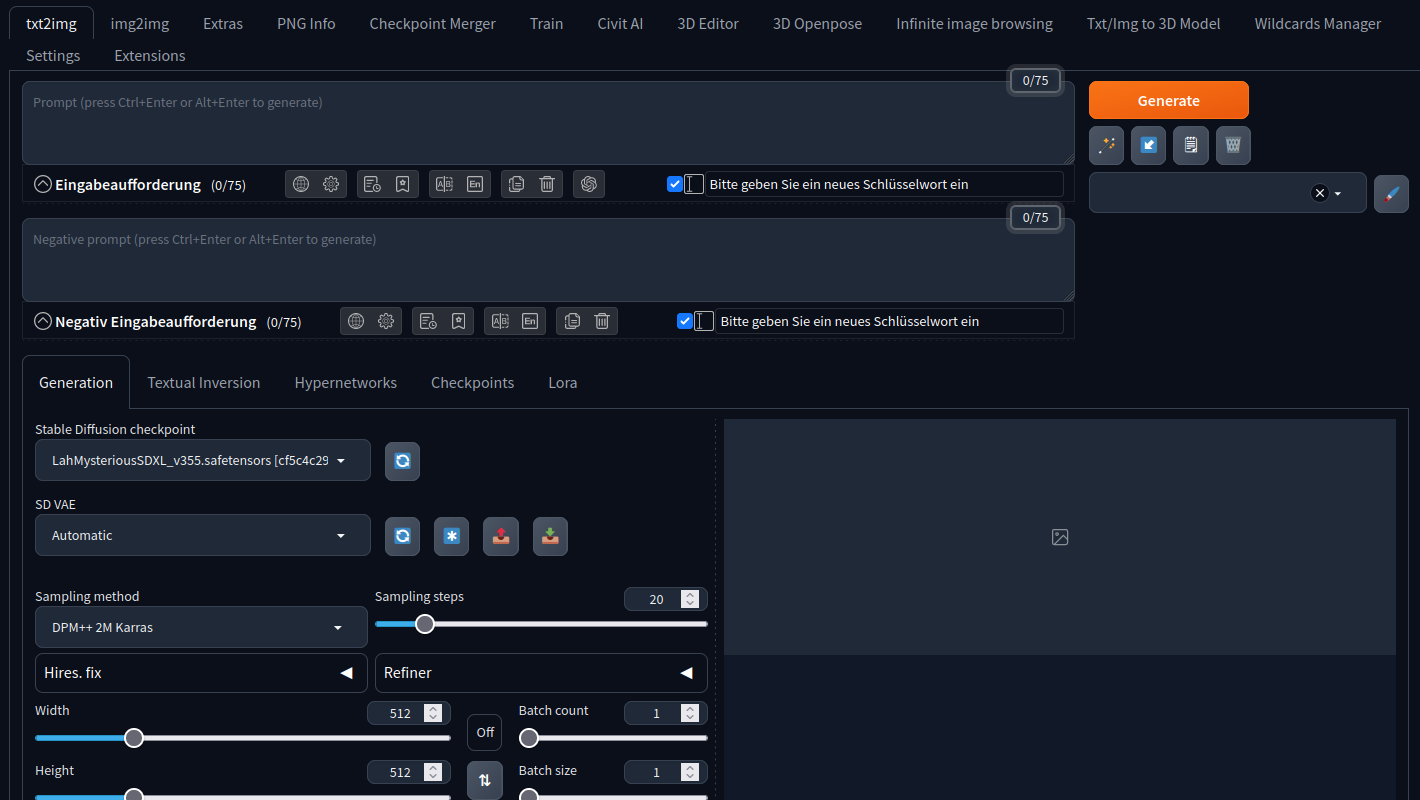
Task: Open the SD VAE dropdown
Action: pyautogui.click(x=200, y=535)
